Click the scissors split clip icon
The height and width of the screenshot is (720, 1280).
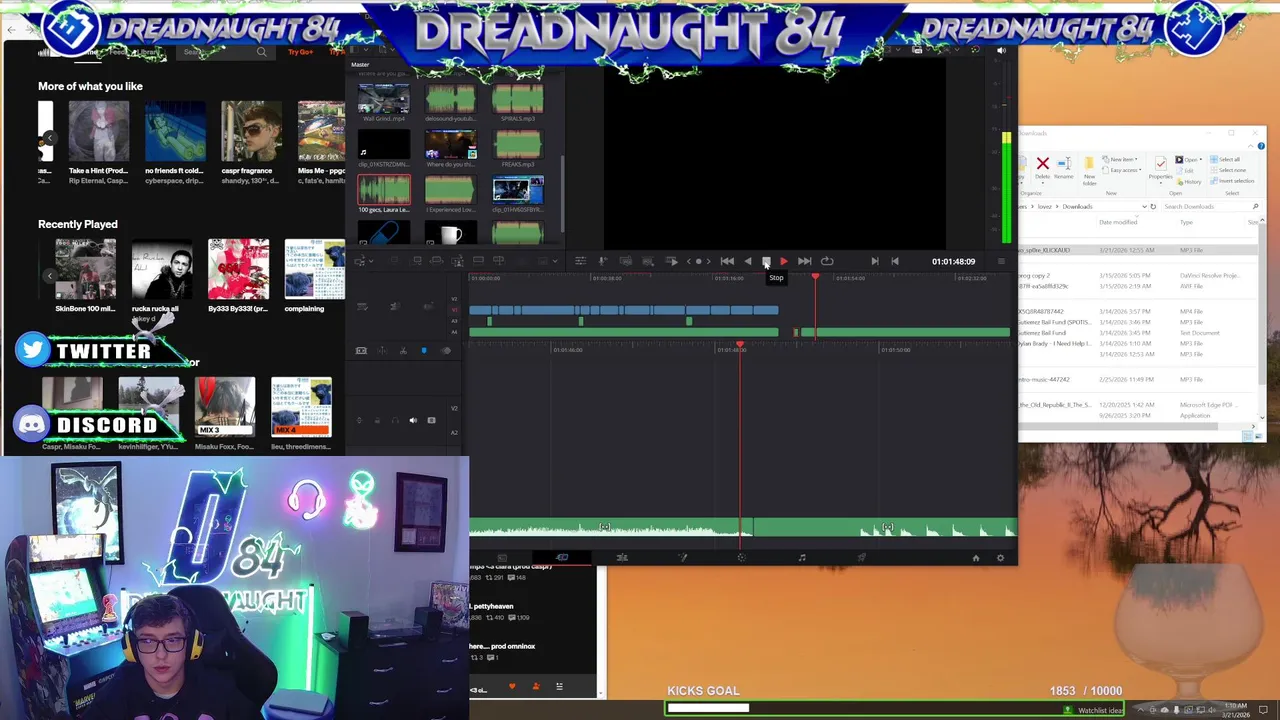click(403, 350)
